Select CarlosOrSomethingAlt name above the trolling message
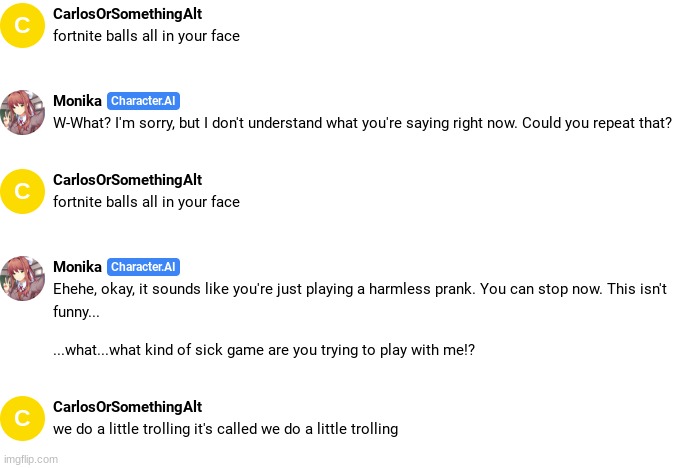 [x=127, y=407]
